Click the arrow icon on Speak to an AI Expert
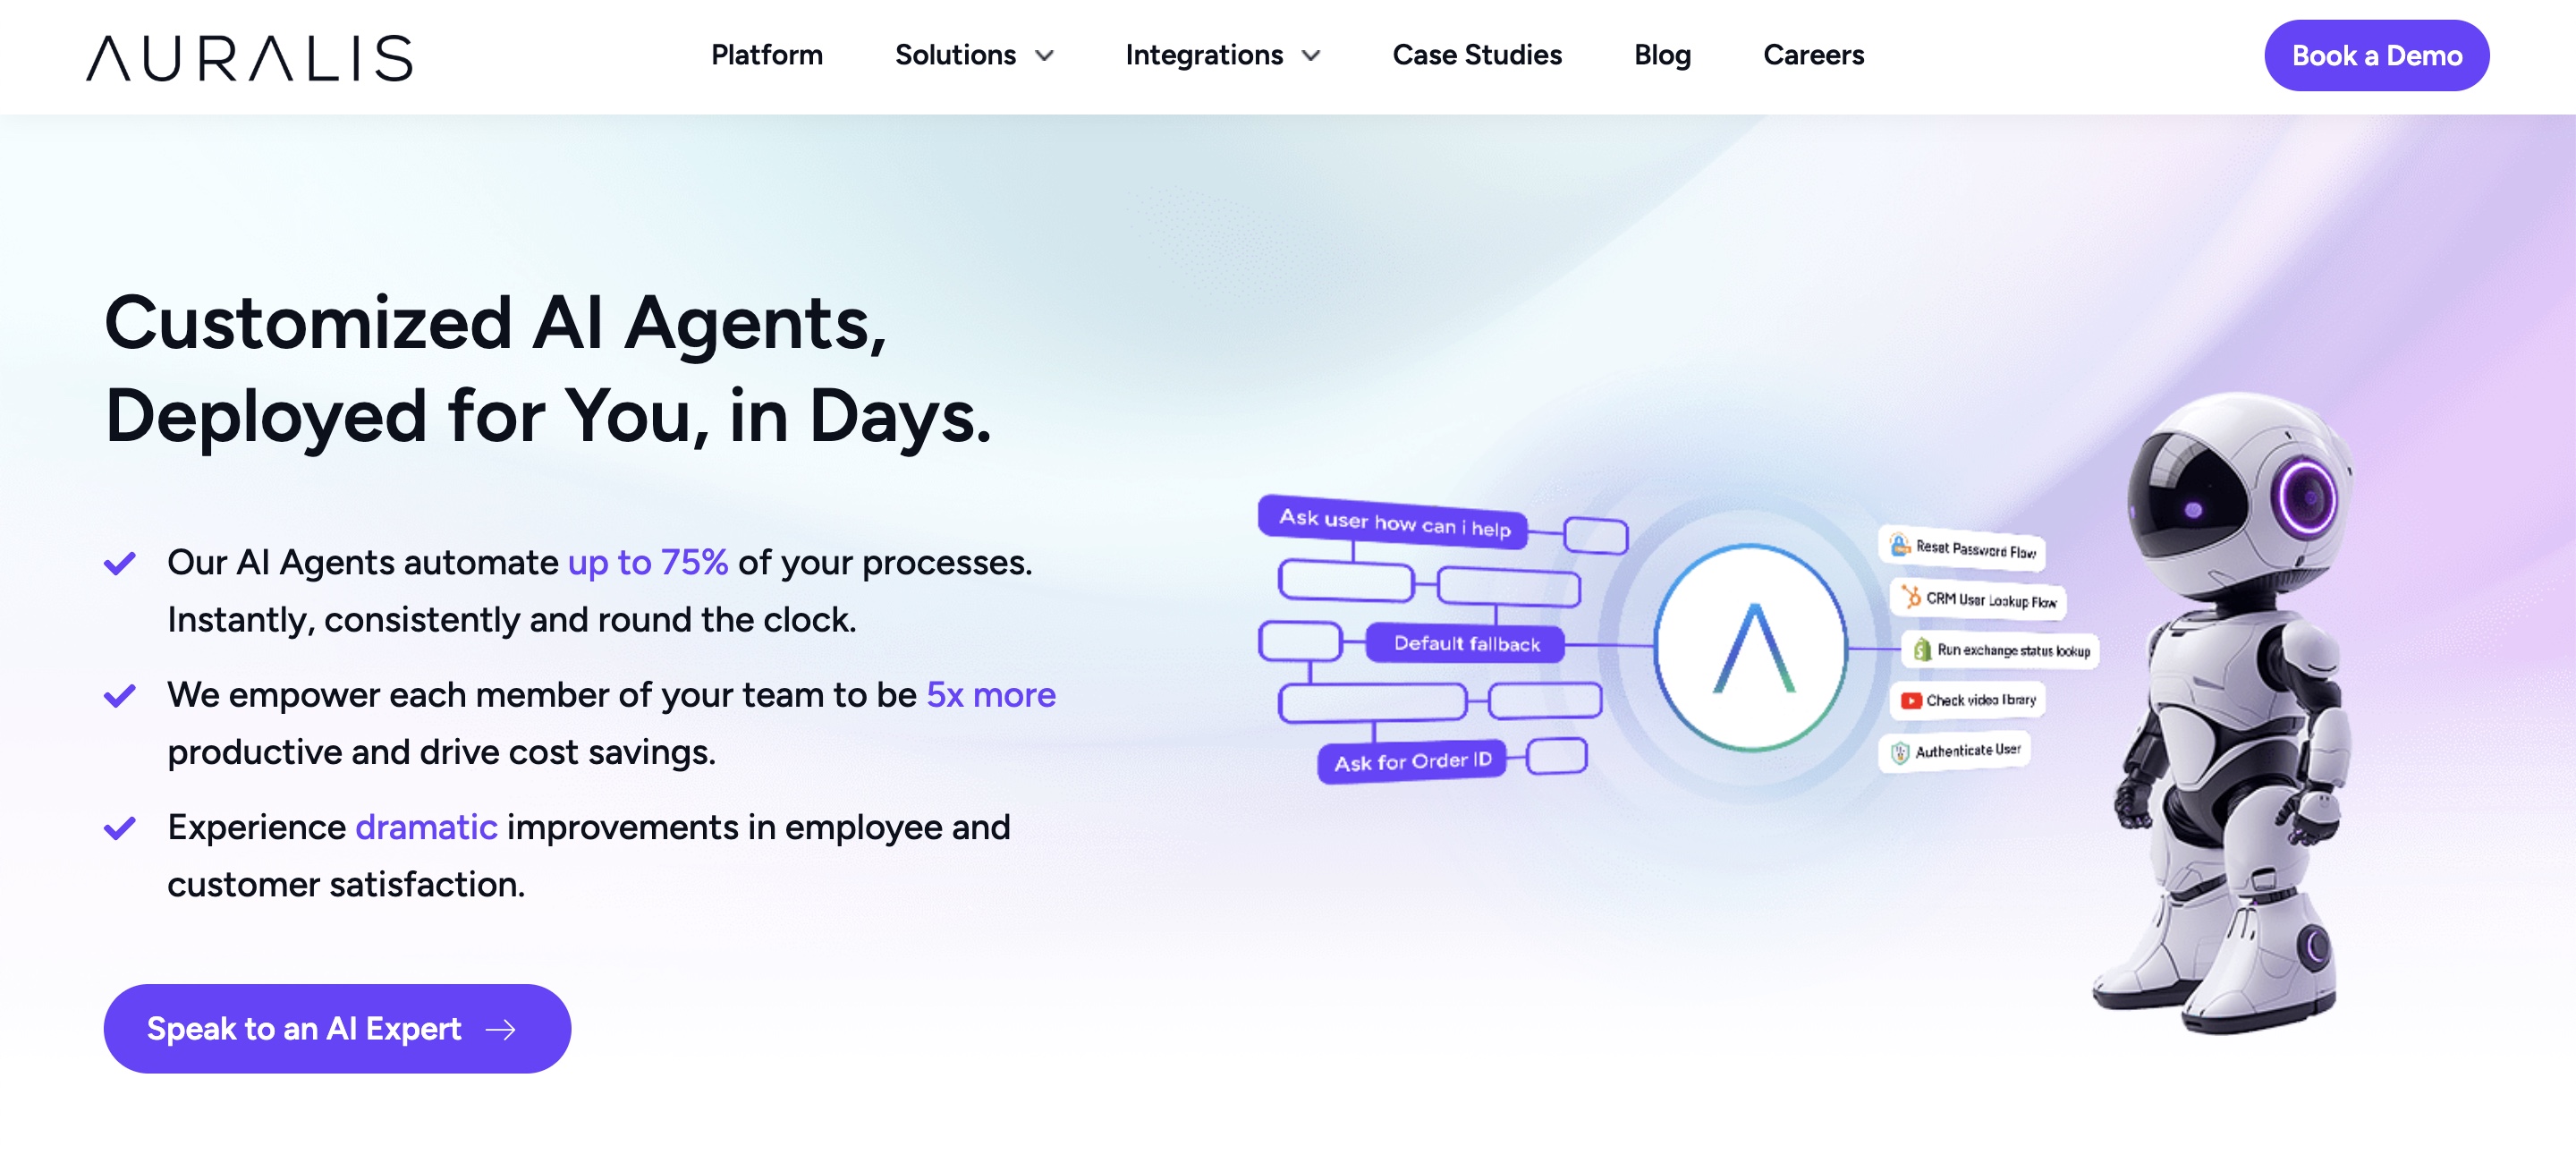 point(500,1029)
